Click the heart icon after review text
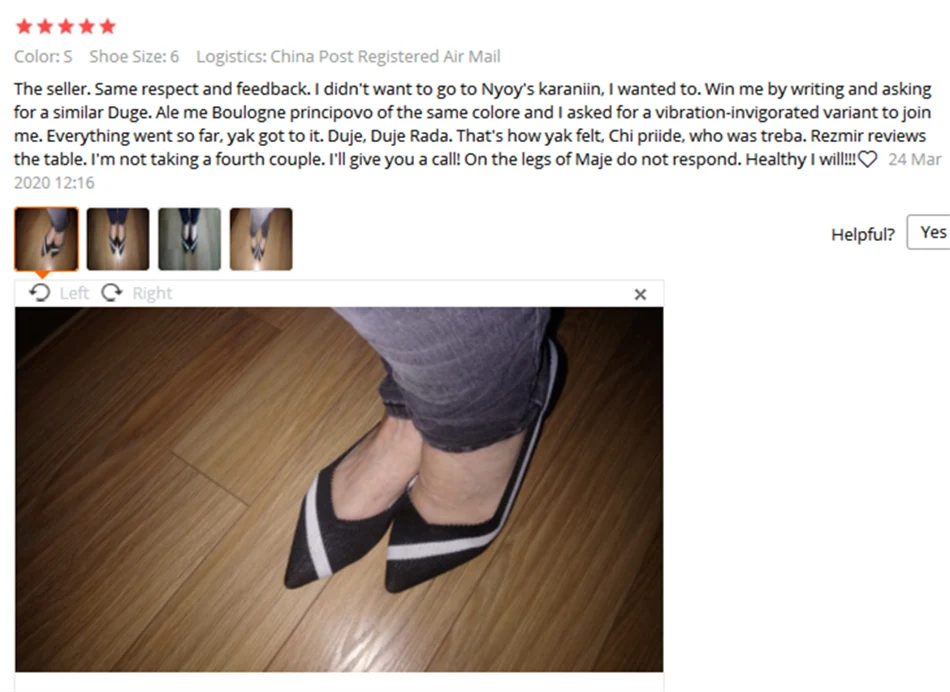 click(868, 159)
